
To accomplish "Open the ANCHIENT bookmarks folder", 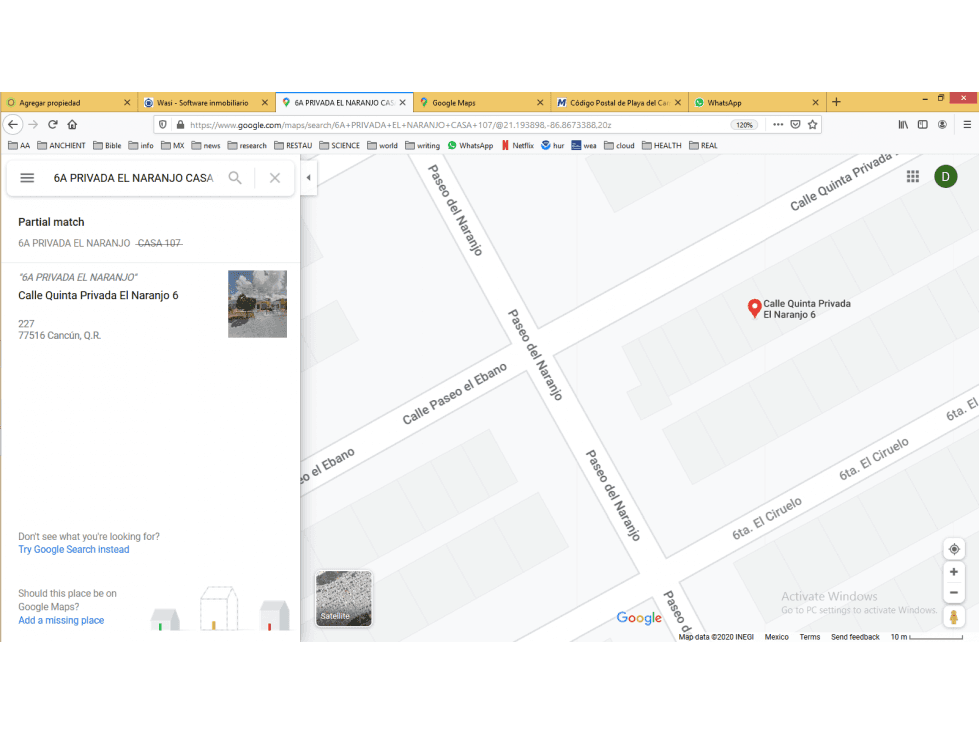I will click(61, 145).
